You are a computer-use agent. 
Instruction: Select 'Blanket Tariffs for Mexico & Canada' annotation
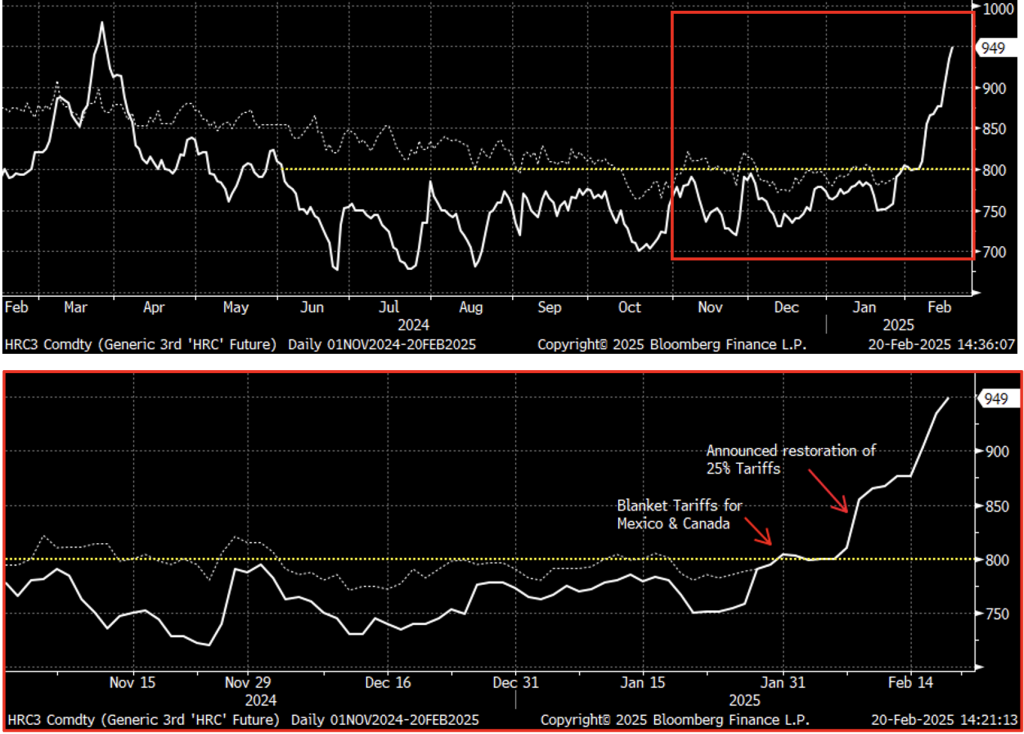(x=679, y=514)
